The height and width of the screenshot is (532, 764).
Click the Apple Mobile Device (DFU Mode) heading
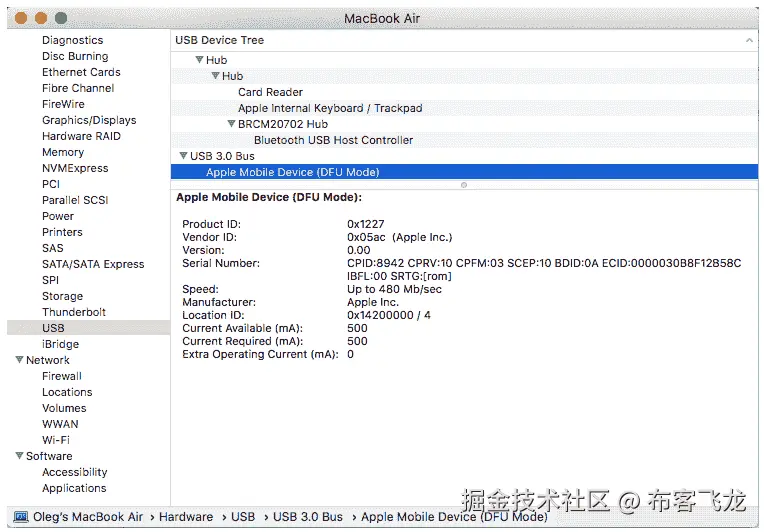coord(269,197)
